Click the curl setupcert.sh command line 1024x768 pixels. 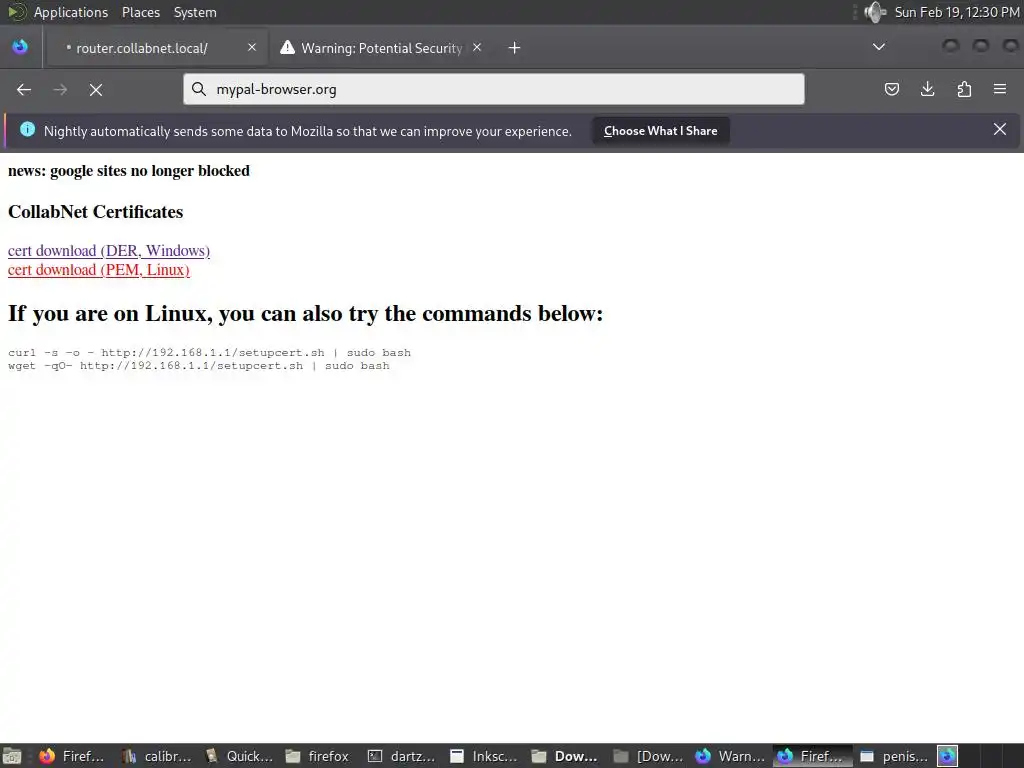pyautogui.click(x=209, y=353)
